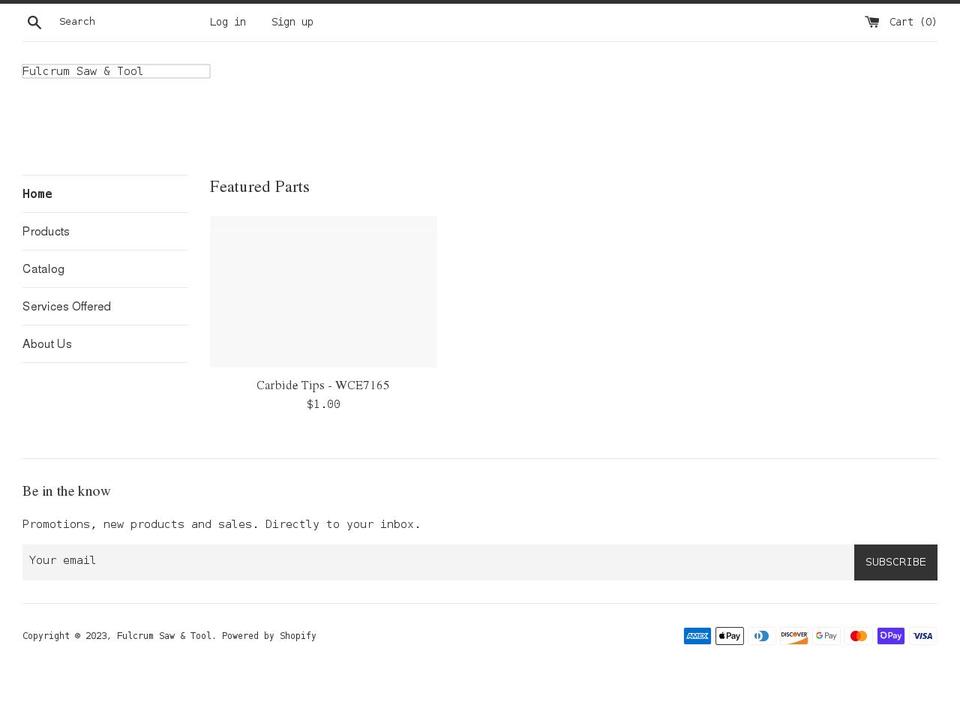Click the Diners Club payment icon
The width and height of the screenshot is (960, 720).
(761, 635)
